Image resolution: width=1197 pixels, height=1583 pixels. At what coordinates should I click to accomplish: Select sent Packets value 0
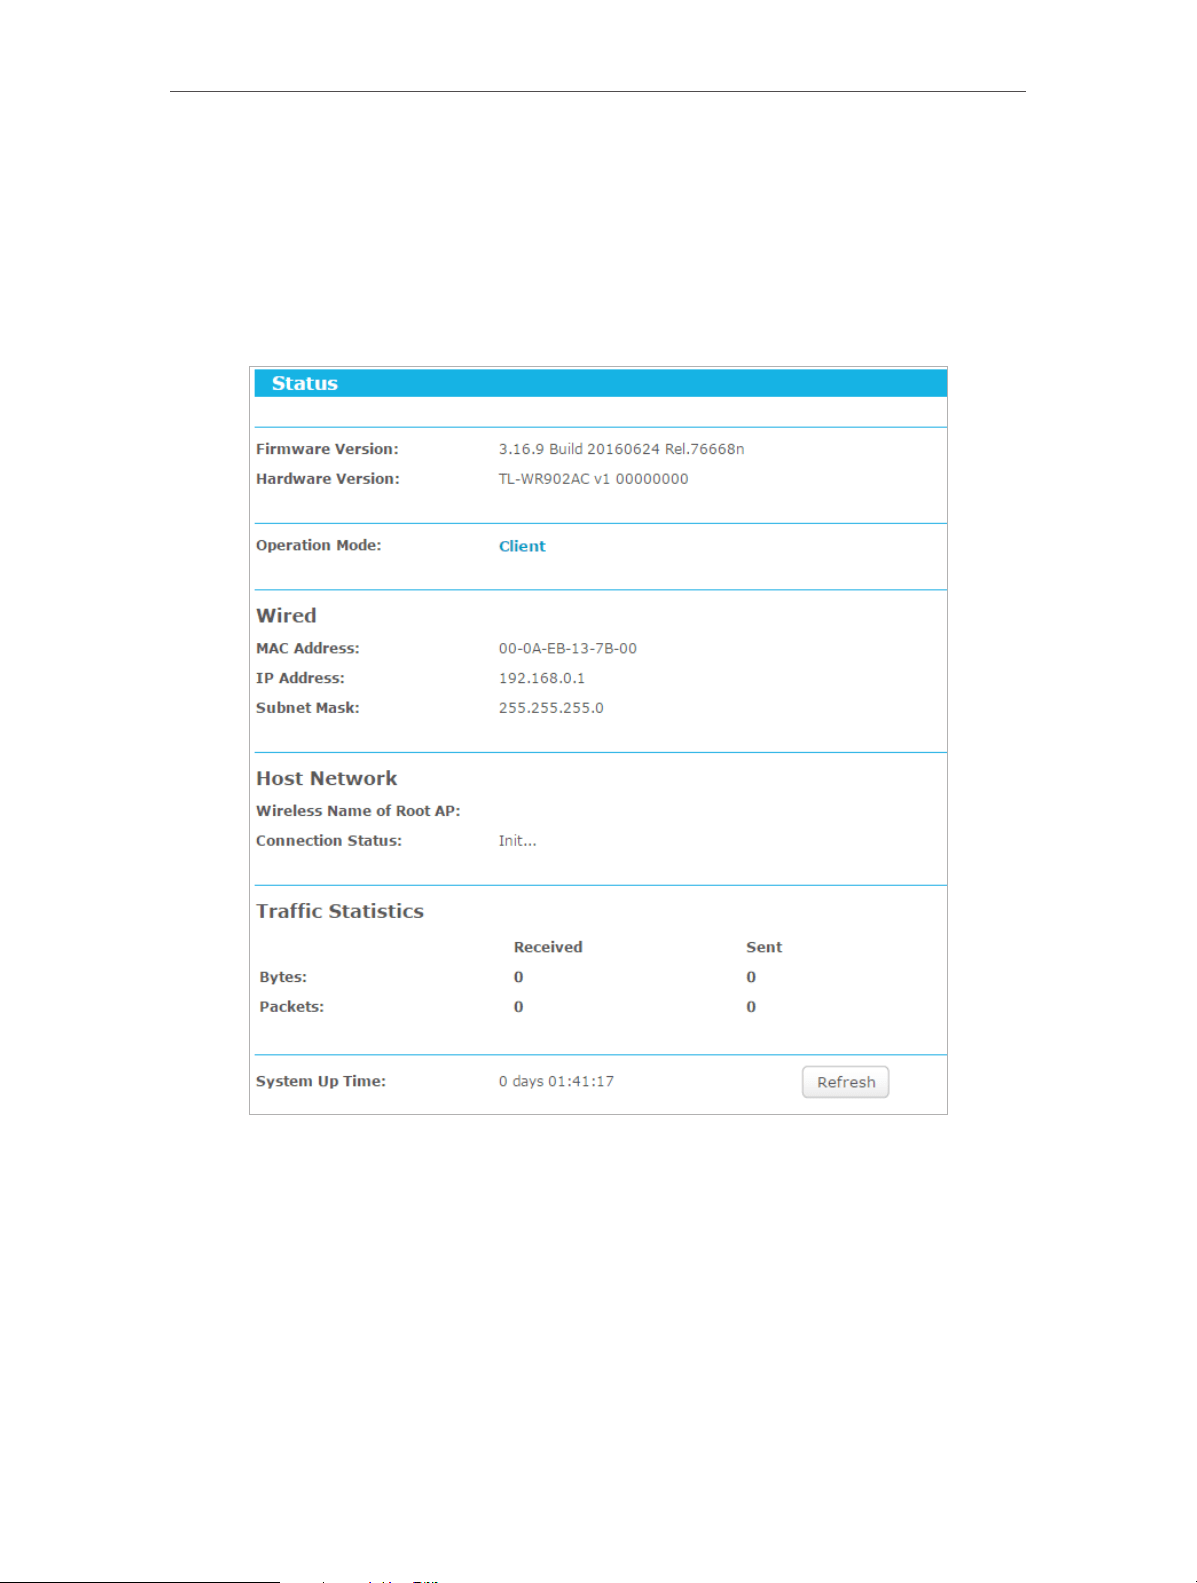pyautogui.click(x=751, y=1007)
